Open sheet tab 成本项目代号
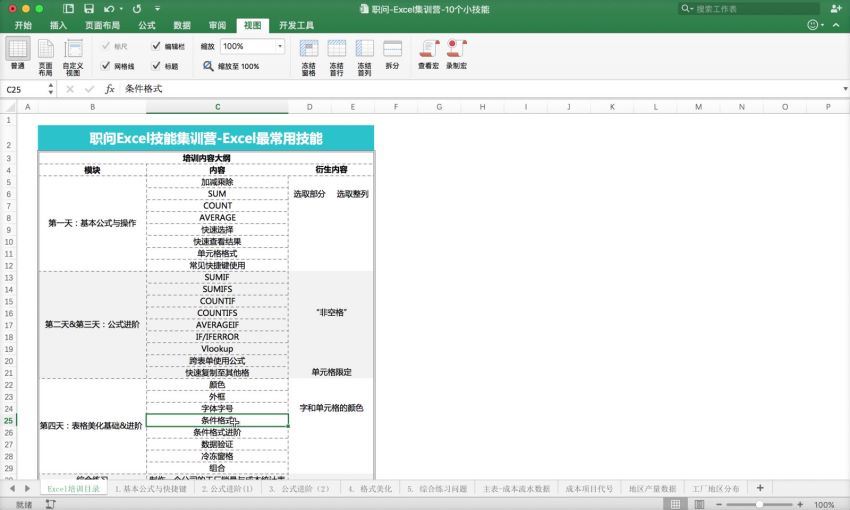The height and width of the screenshot is (510, 850). 589,488
